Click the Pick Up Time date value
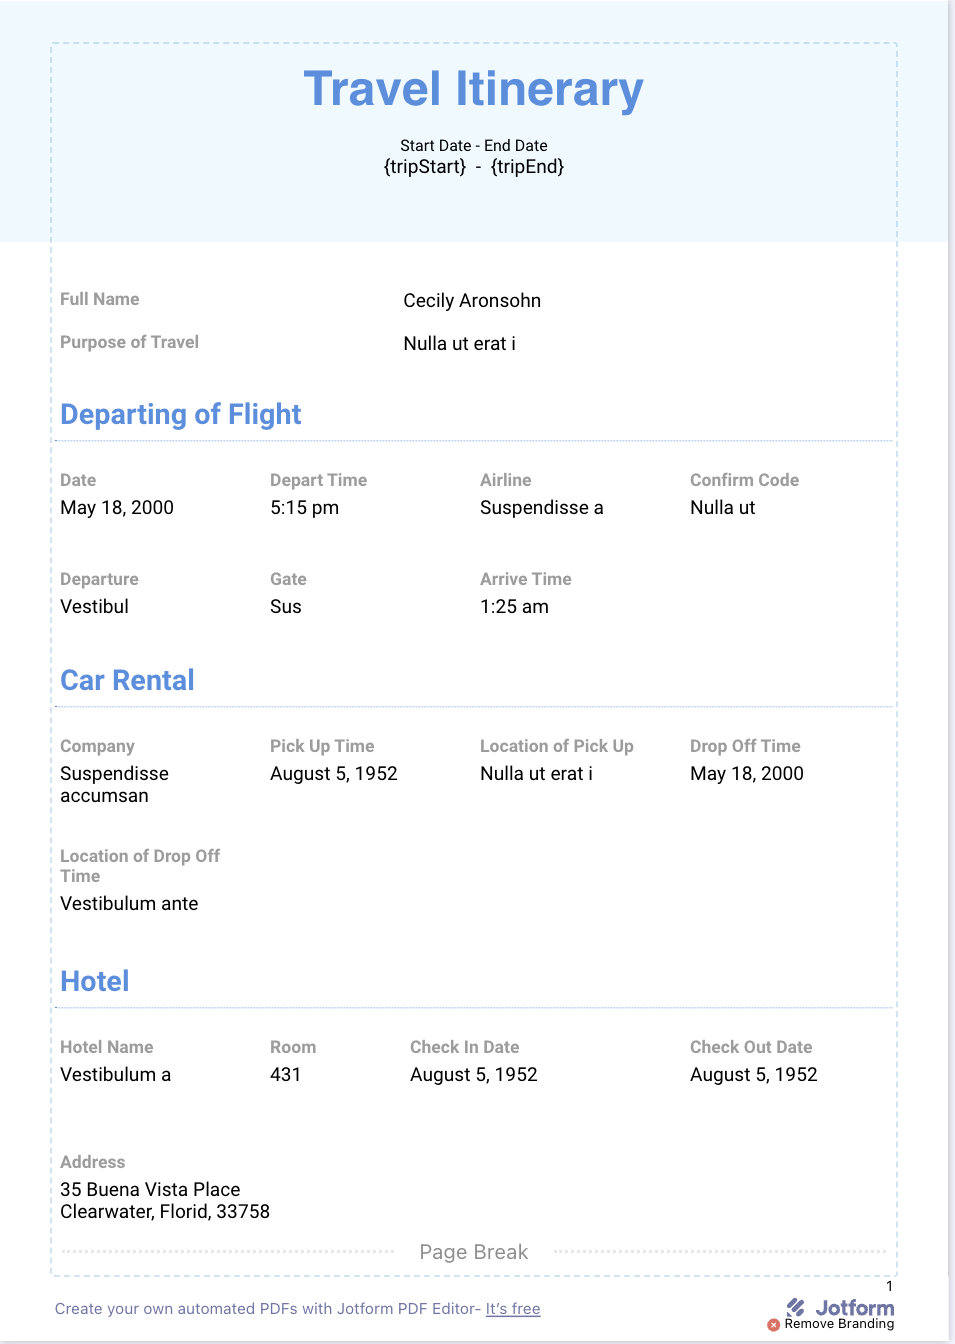The image size is (955, 1344). [x=334, y=774]
